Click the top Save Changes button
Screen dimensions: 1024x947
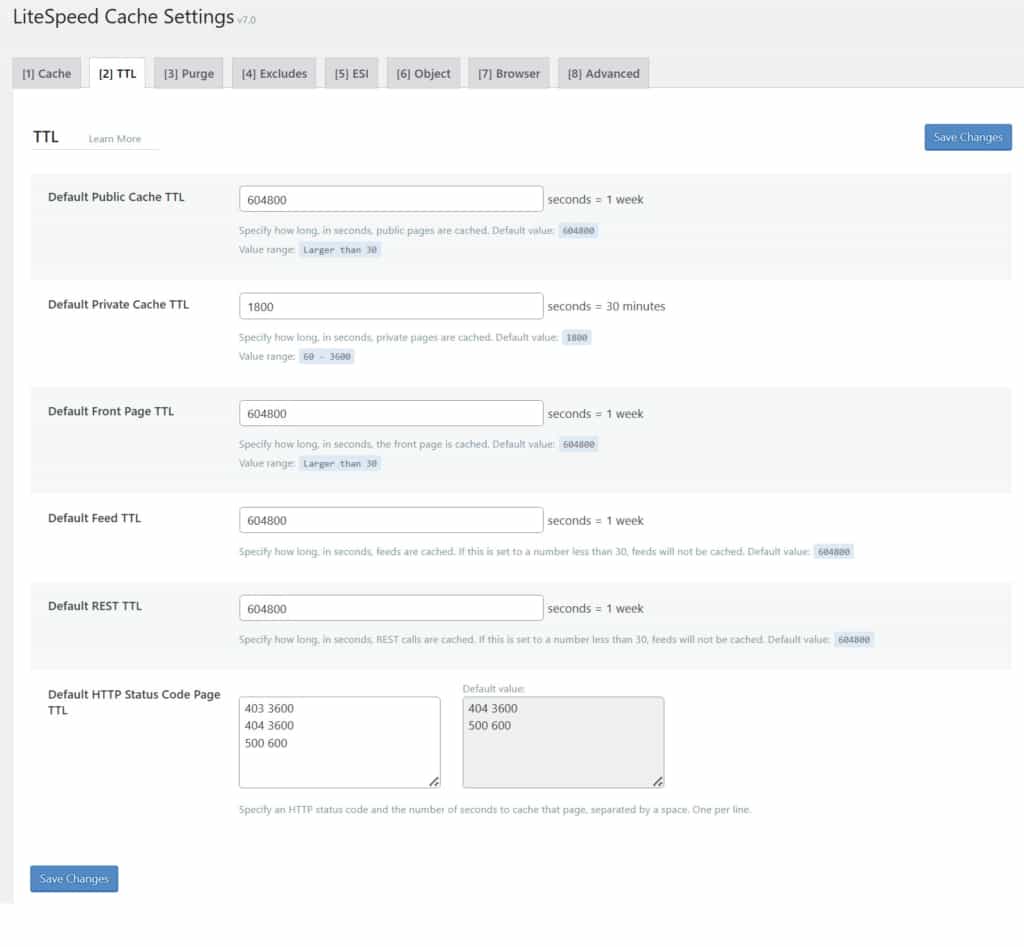967,137
